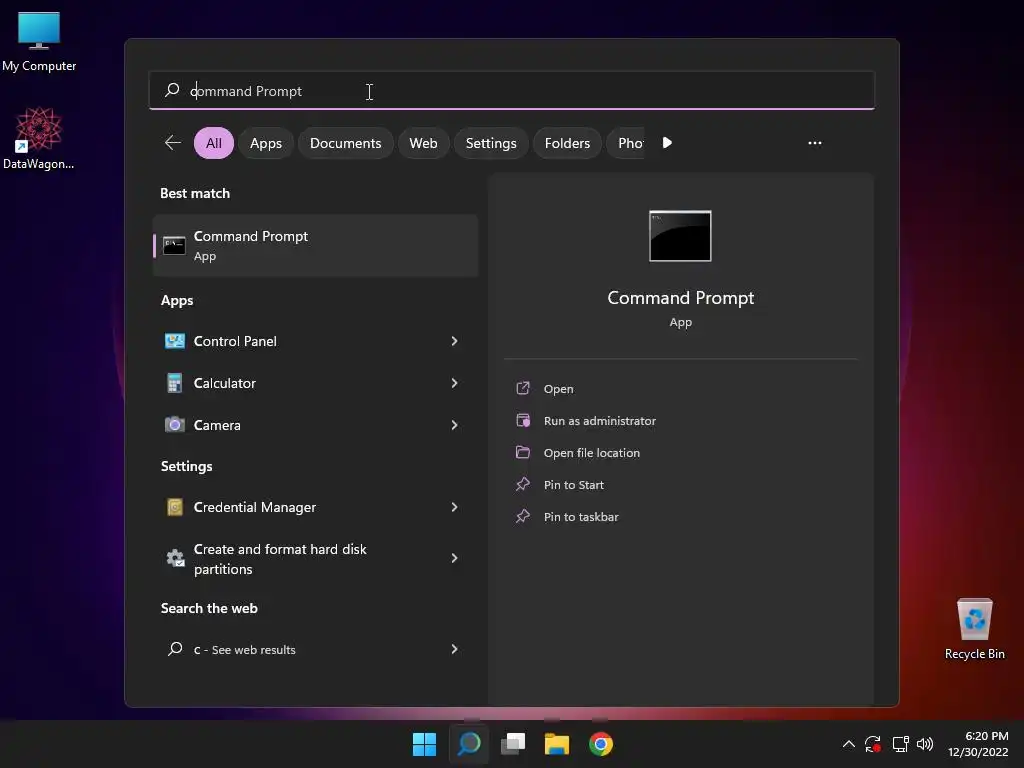Click the large Command Prompt preview thumbnail
This screenshot has height=768, width=1024.
pos(680,236)
